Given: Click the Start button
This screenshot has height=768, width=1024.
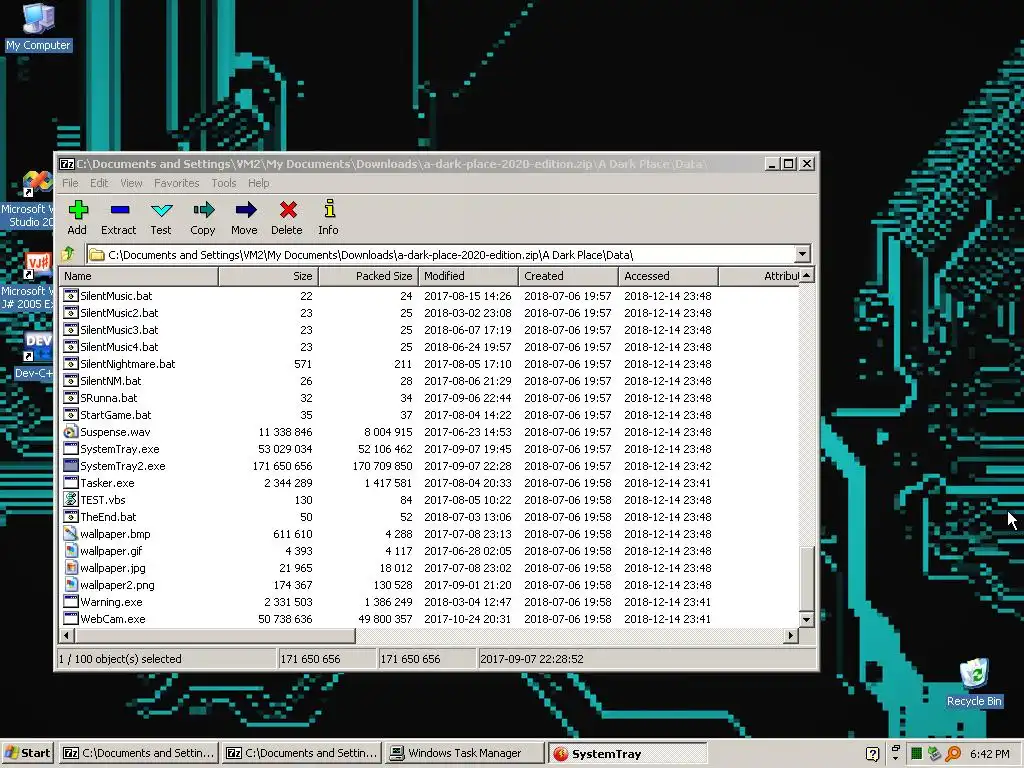Looking at the screenshot, I should pos(27,753).
